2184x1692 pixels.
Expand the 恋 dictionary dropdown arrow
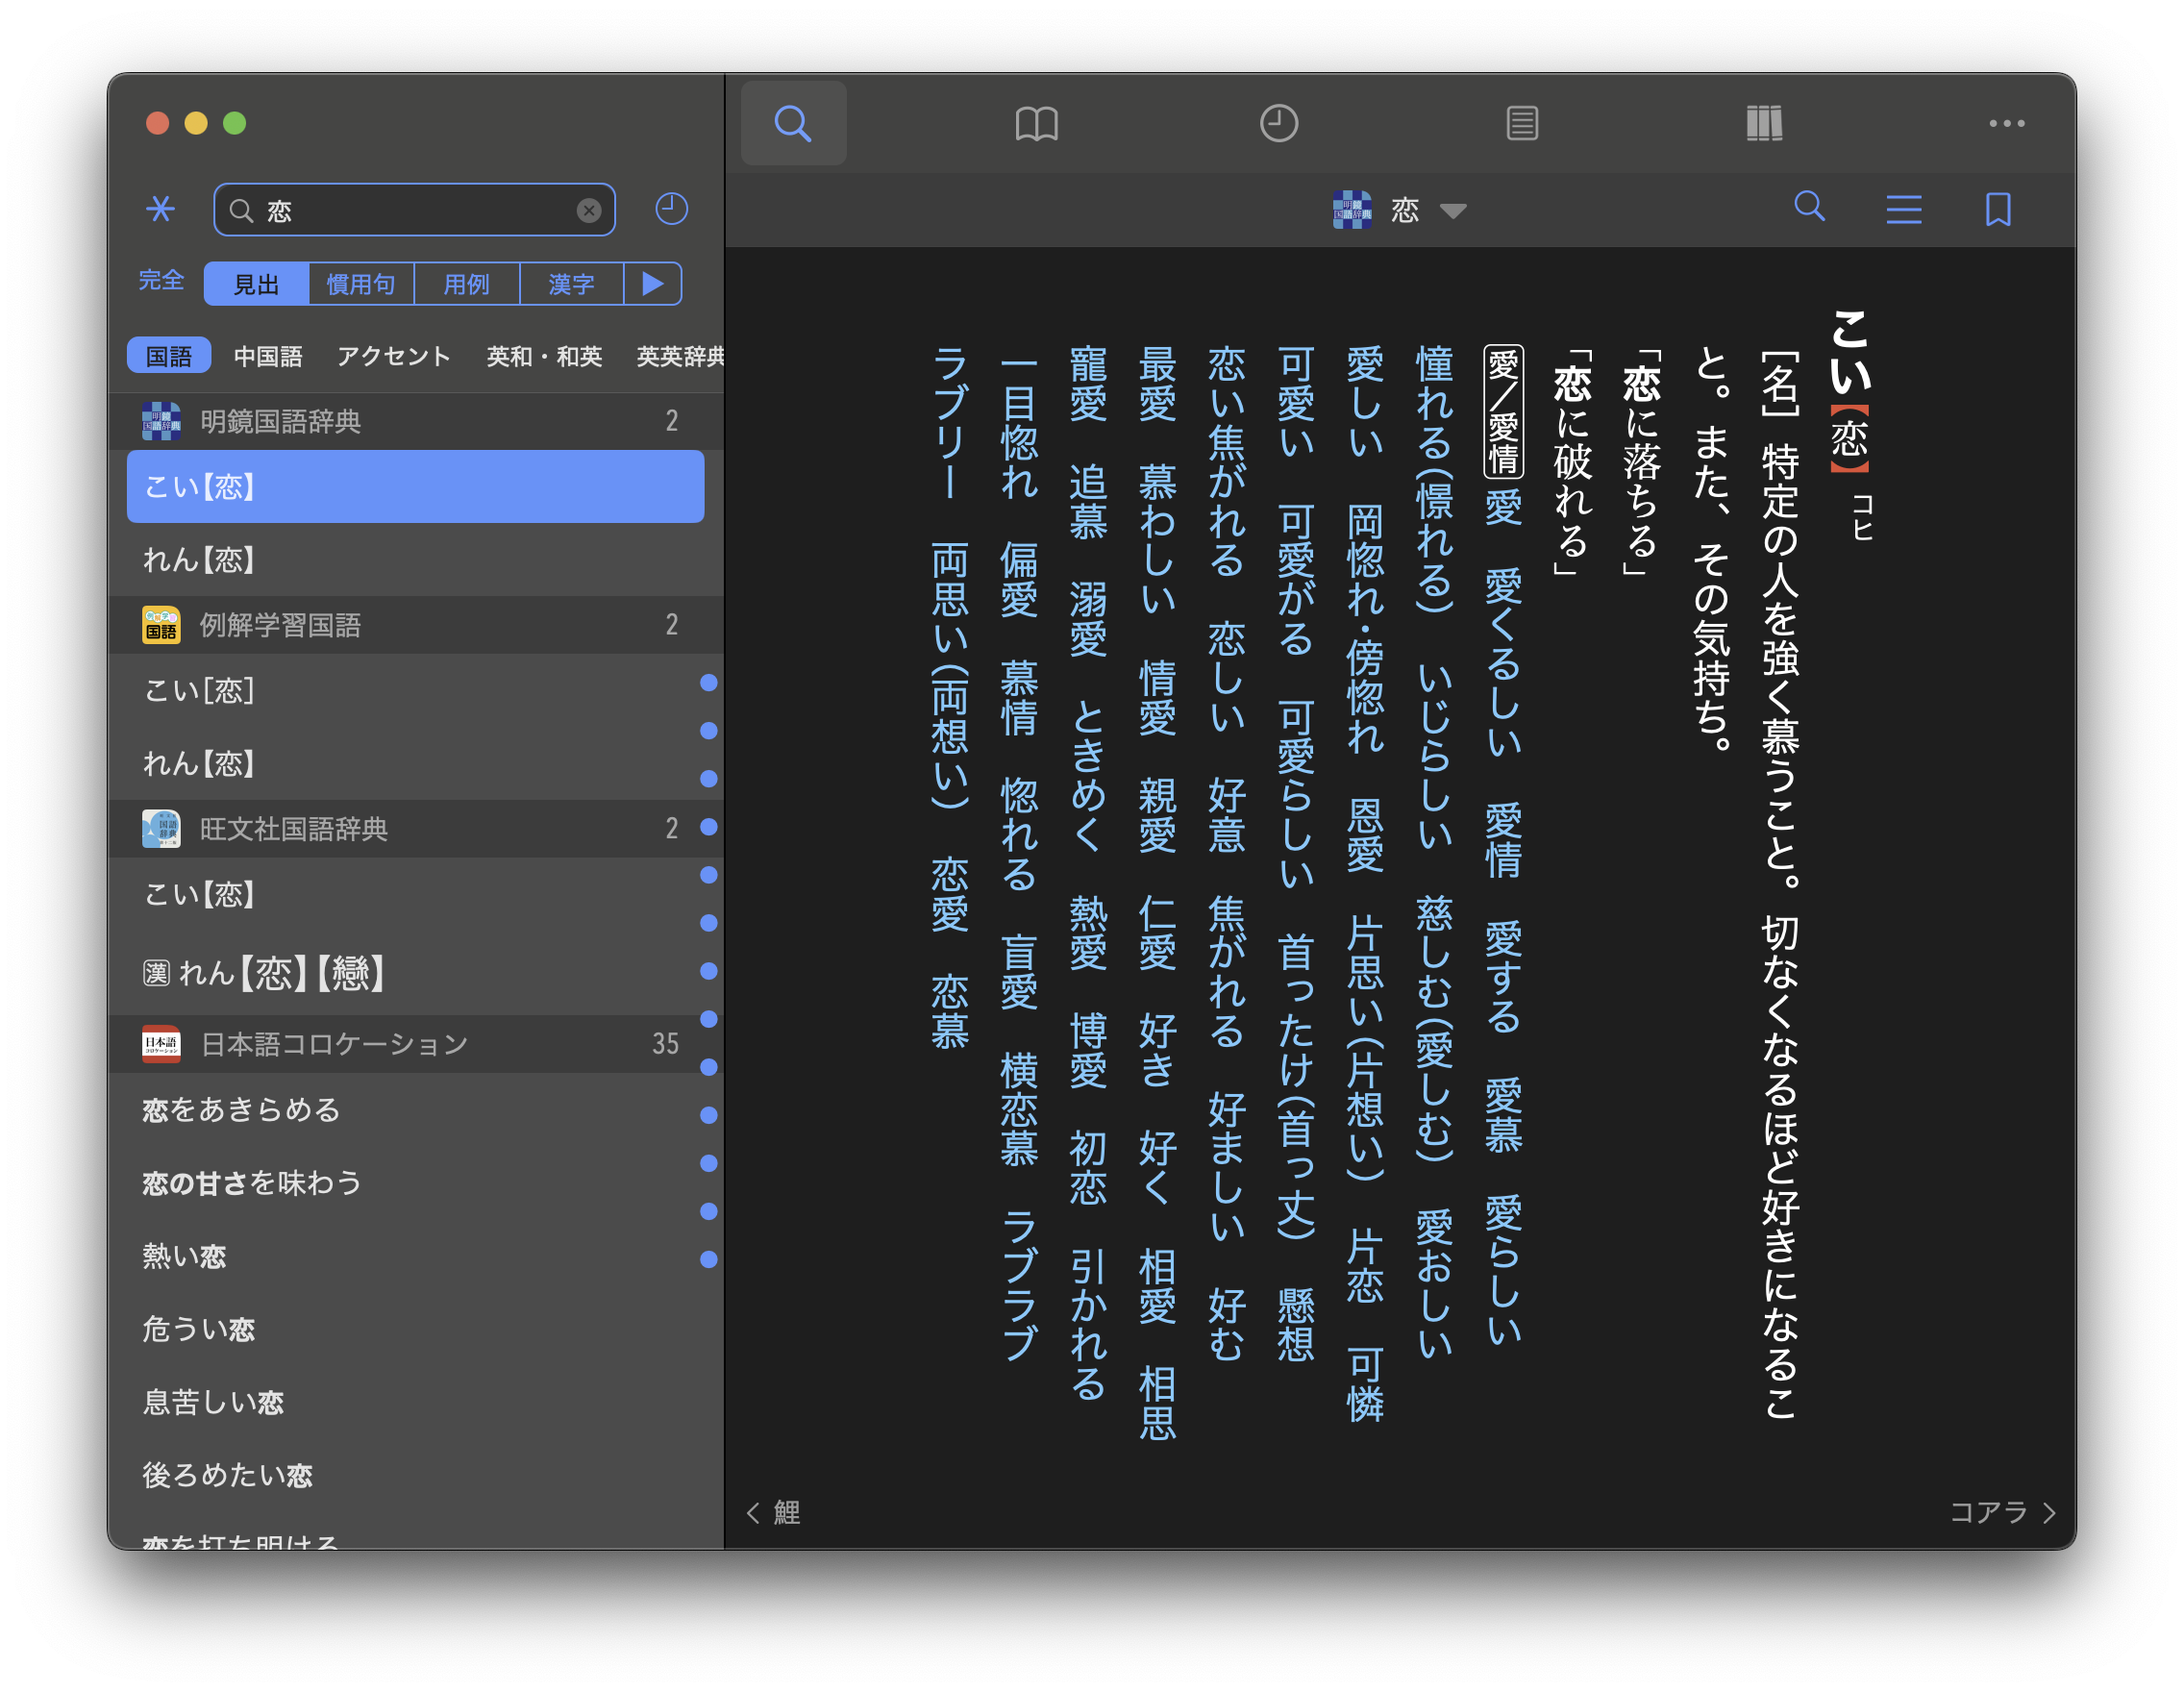[x=1453, y=211]
